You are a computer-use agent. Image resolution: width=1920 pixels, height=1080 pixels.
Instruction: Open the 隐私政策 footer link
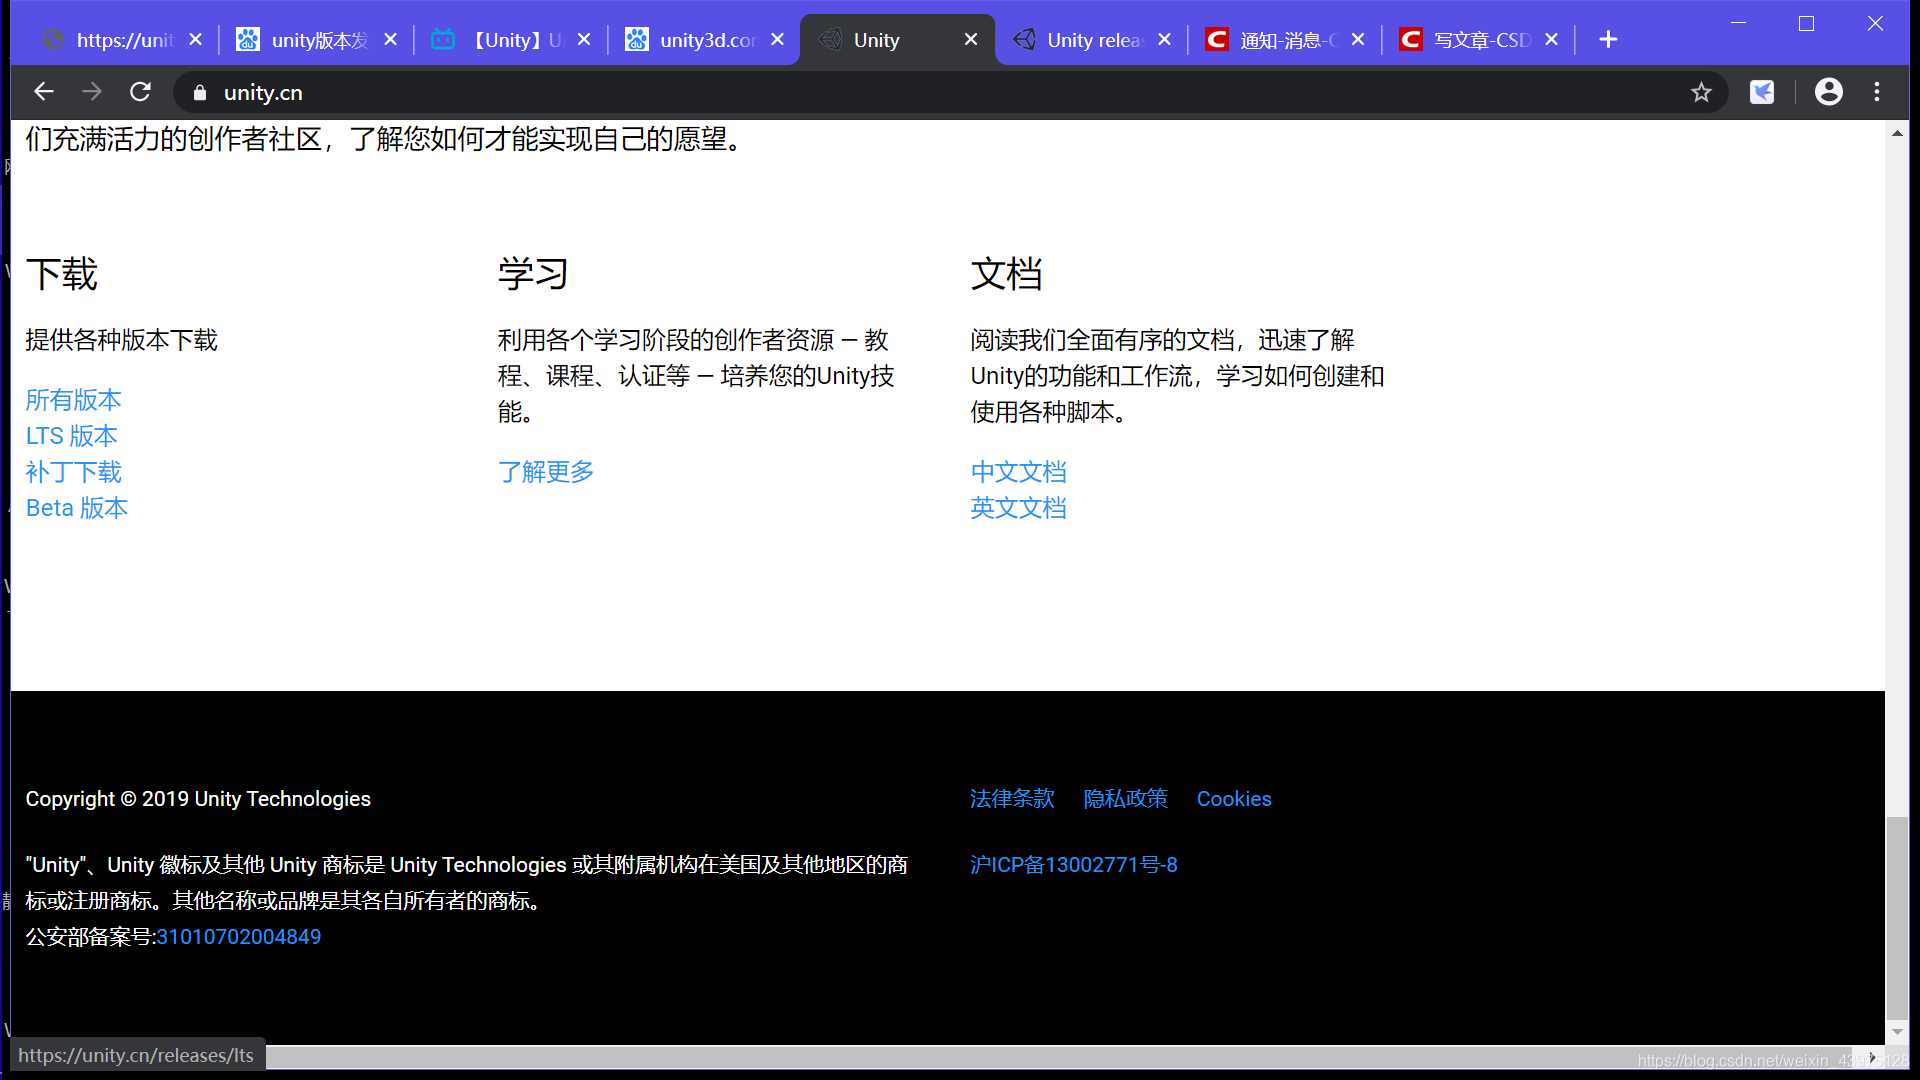pyautogui.click(x=1126, y=799)
